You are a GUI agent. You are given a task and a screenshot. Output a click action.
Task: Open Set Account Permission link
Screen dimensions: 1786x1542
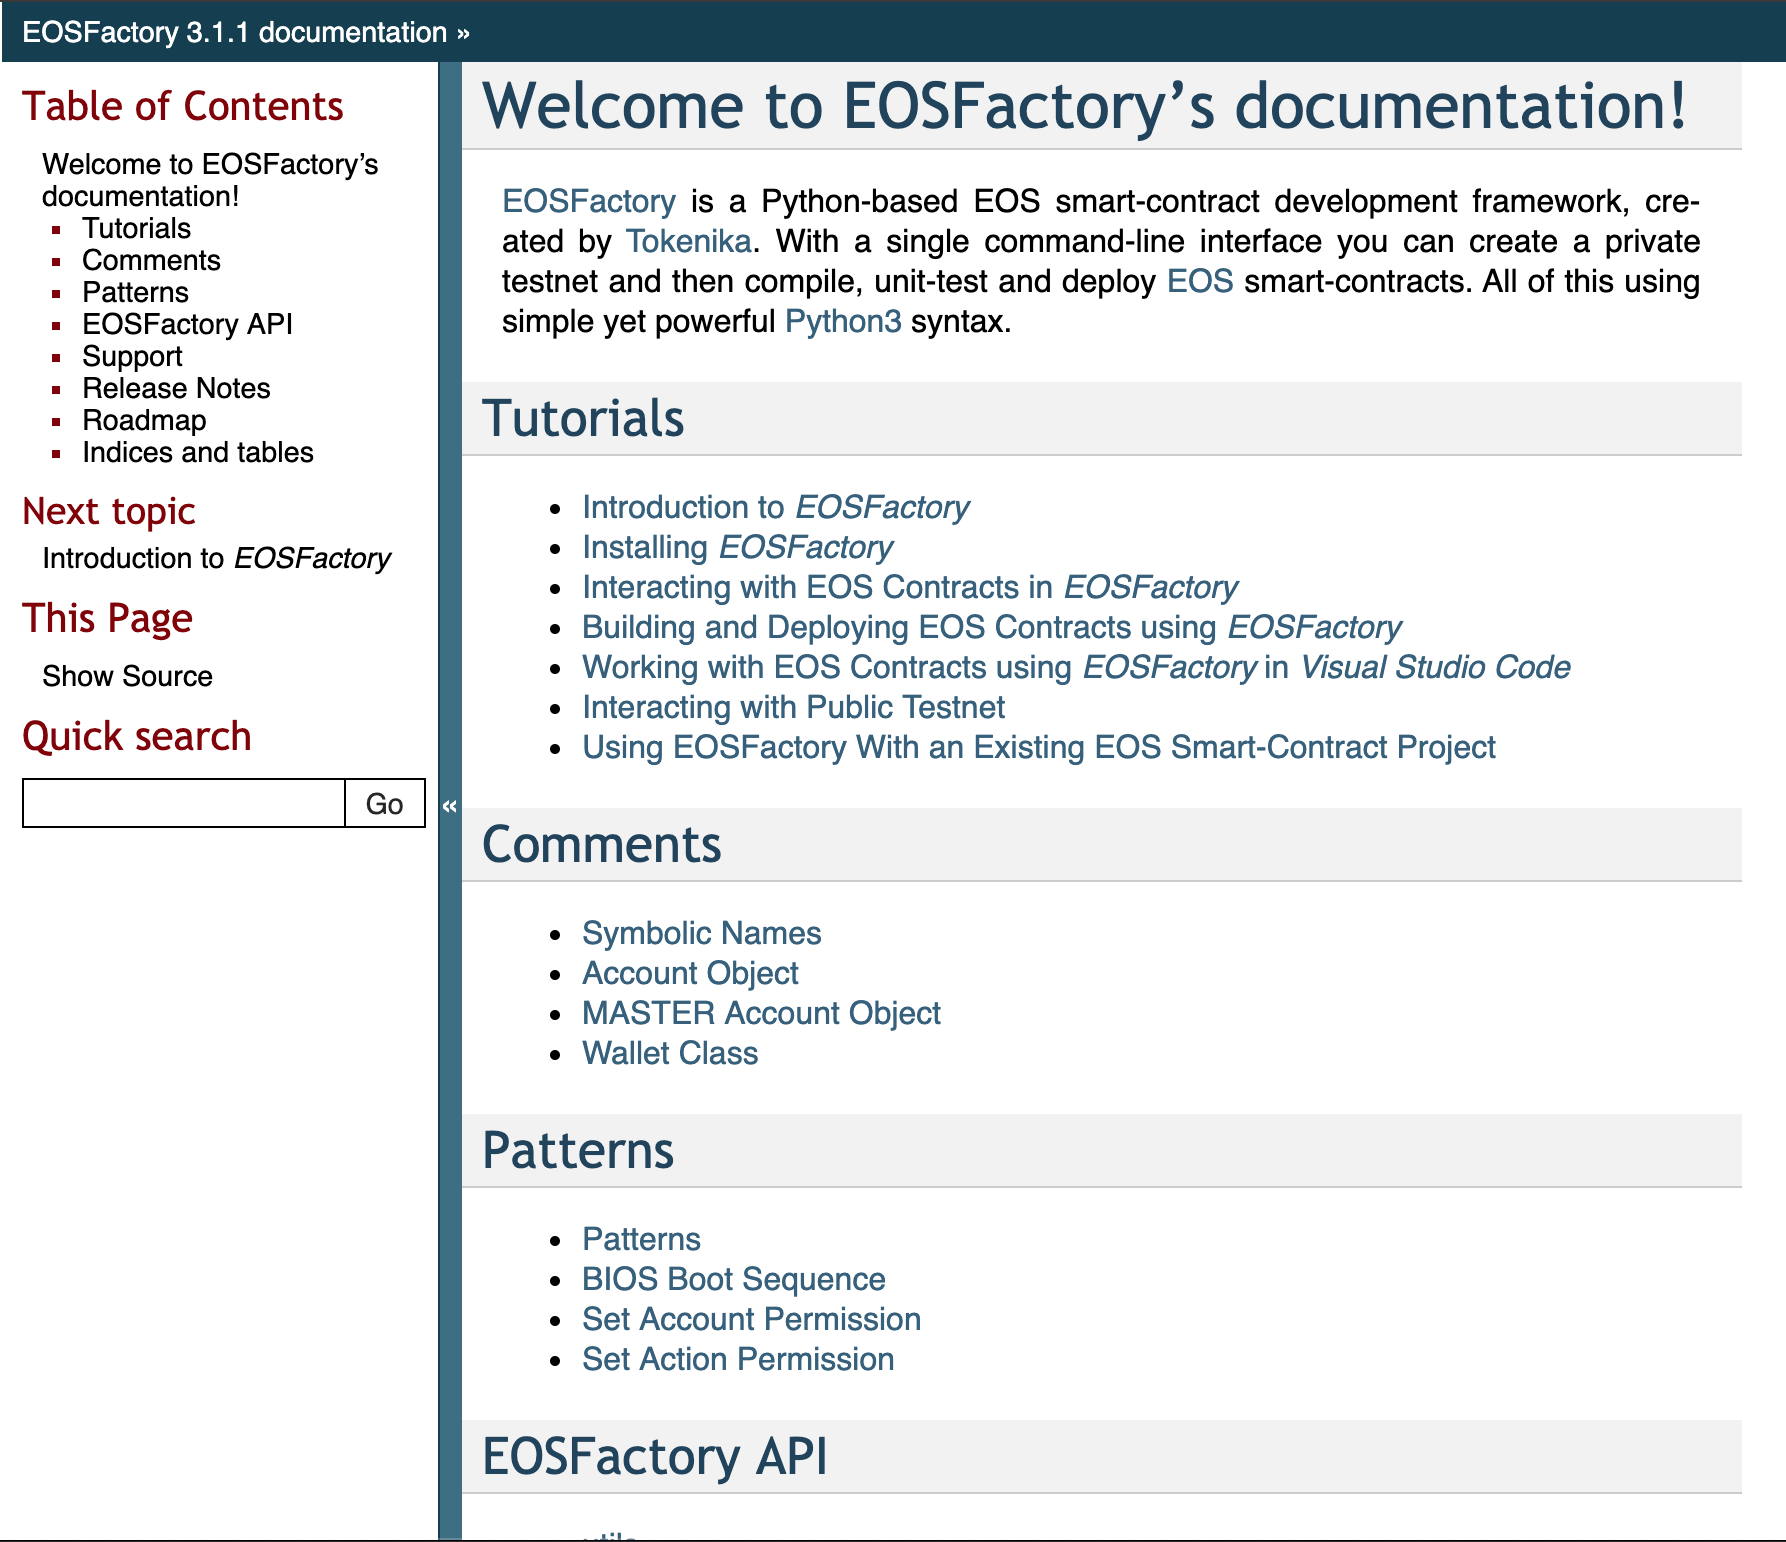[x=751, y=1319]
